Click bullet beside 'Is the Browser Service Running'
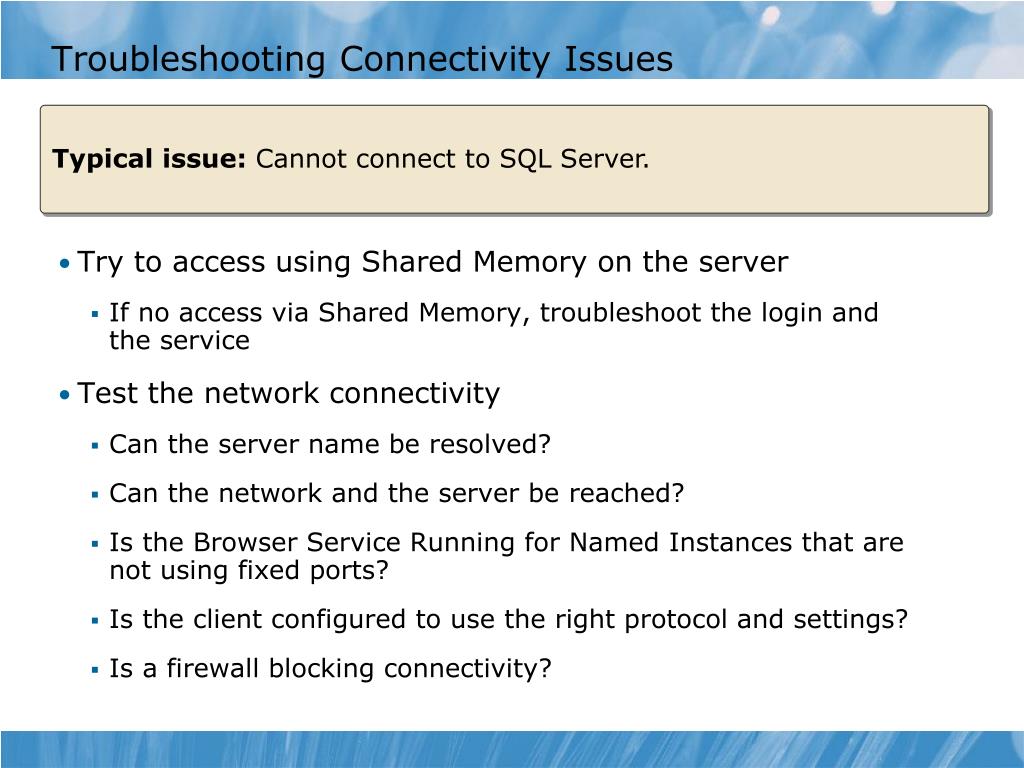The height and width of the screenshot is (768, 1024). point(95,544)
